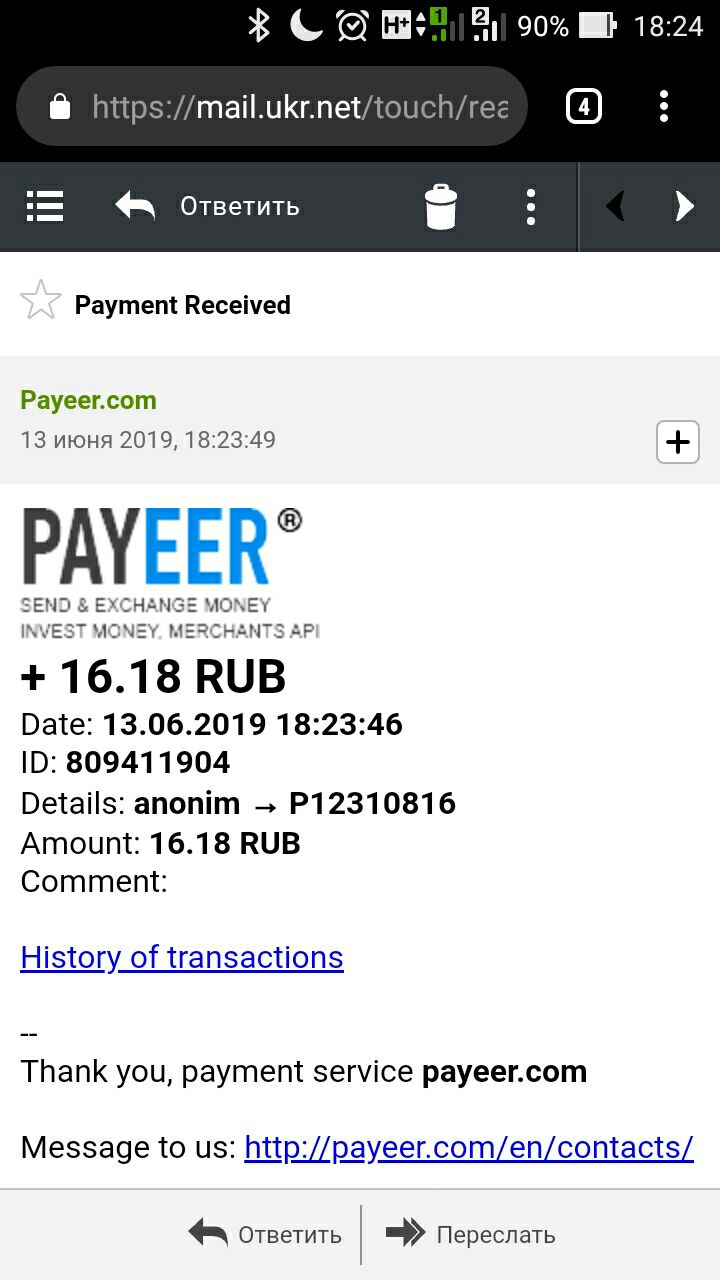The image size is (720, 1280).
Task: Tap Переслать to forward the email
Action: coord(470,1235)
